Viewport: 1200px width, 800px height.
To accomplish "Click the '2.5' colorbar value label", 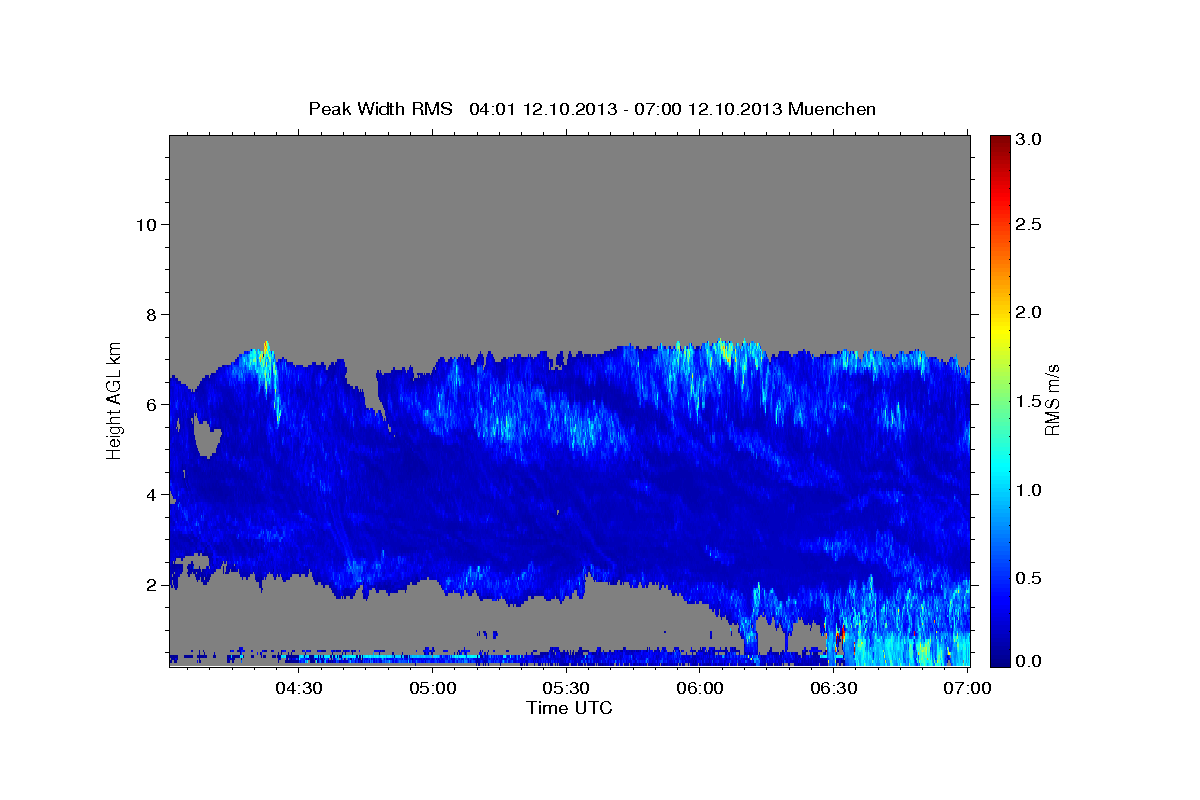I will 1029,225.
